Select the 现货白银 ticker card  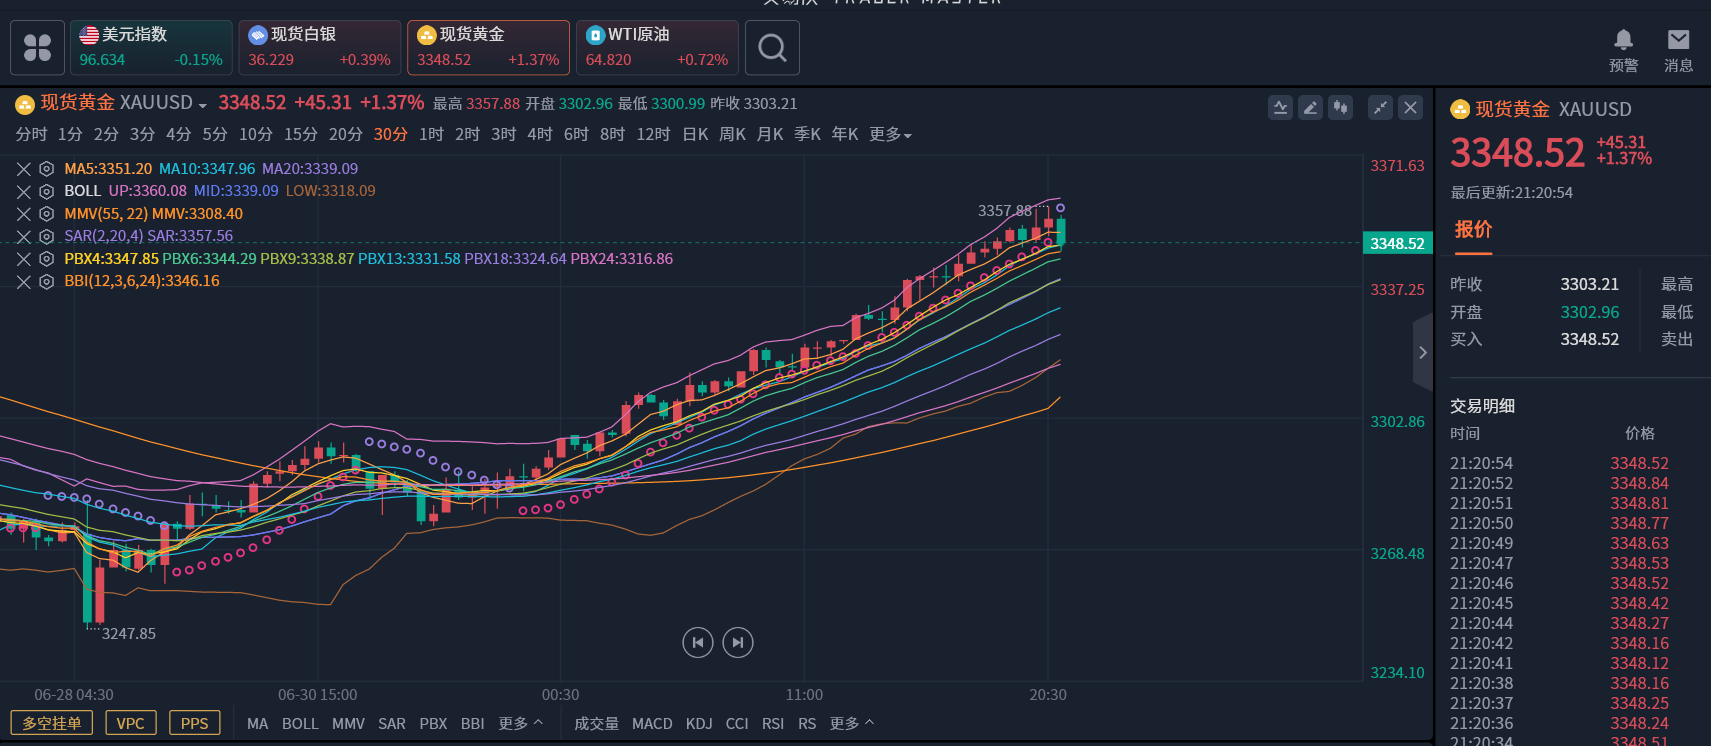[320, 48]
